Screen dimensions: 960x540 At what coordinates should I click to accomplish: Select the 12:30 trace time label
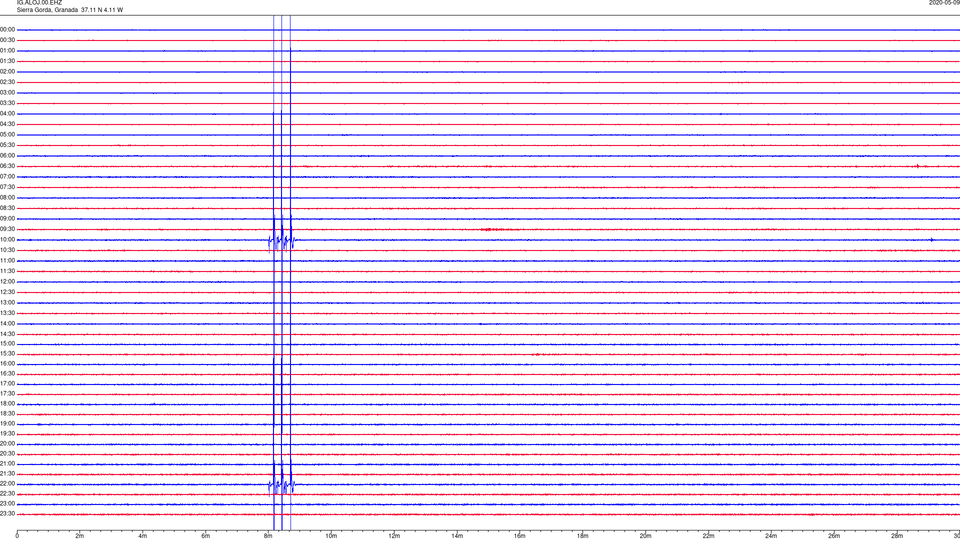(7, 292)
